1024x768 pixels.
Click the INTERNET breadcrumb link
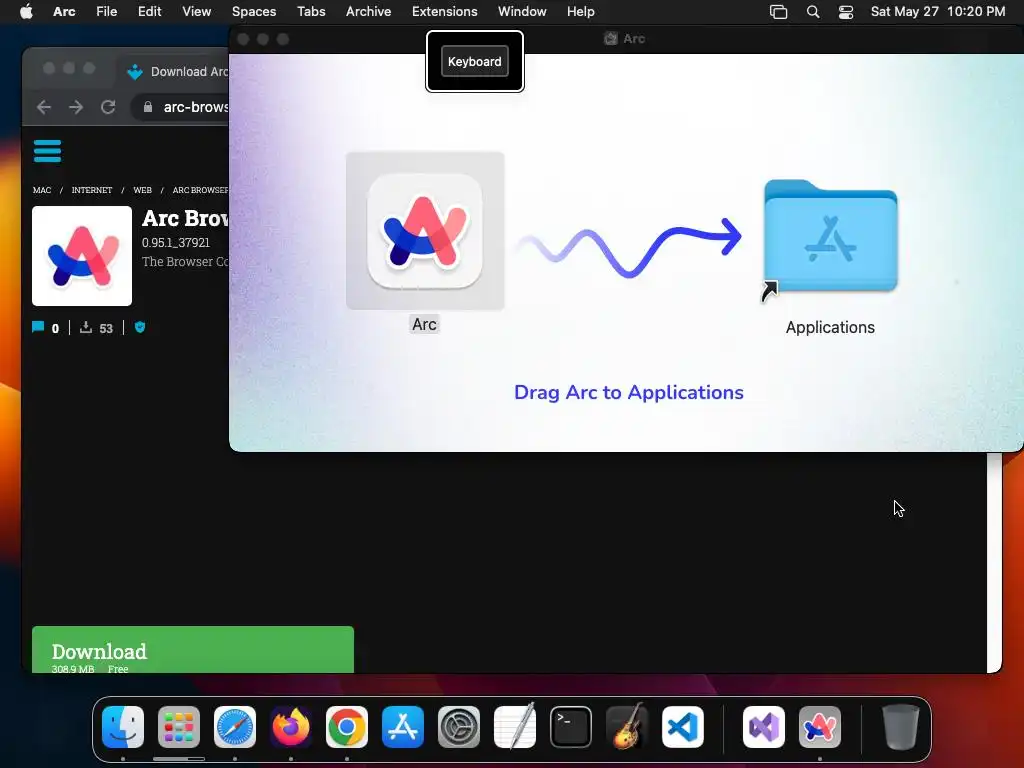pyautogui.click(x=91, y=190)
